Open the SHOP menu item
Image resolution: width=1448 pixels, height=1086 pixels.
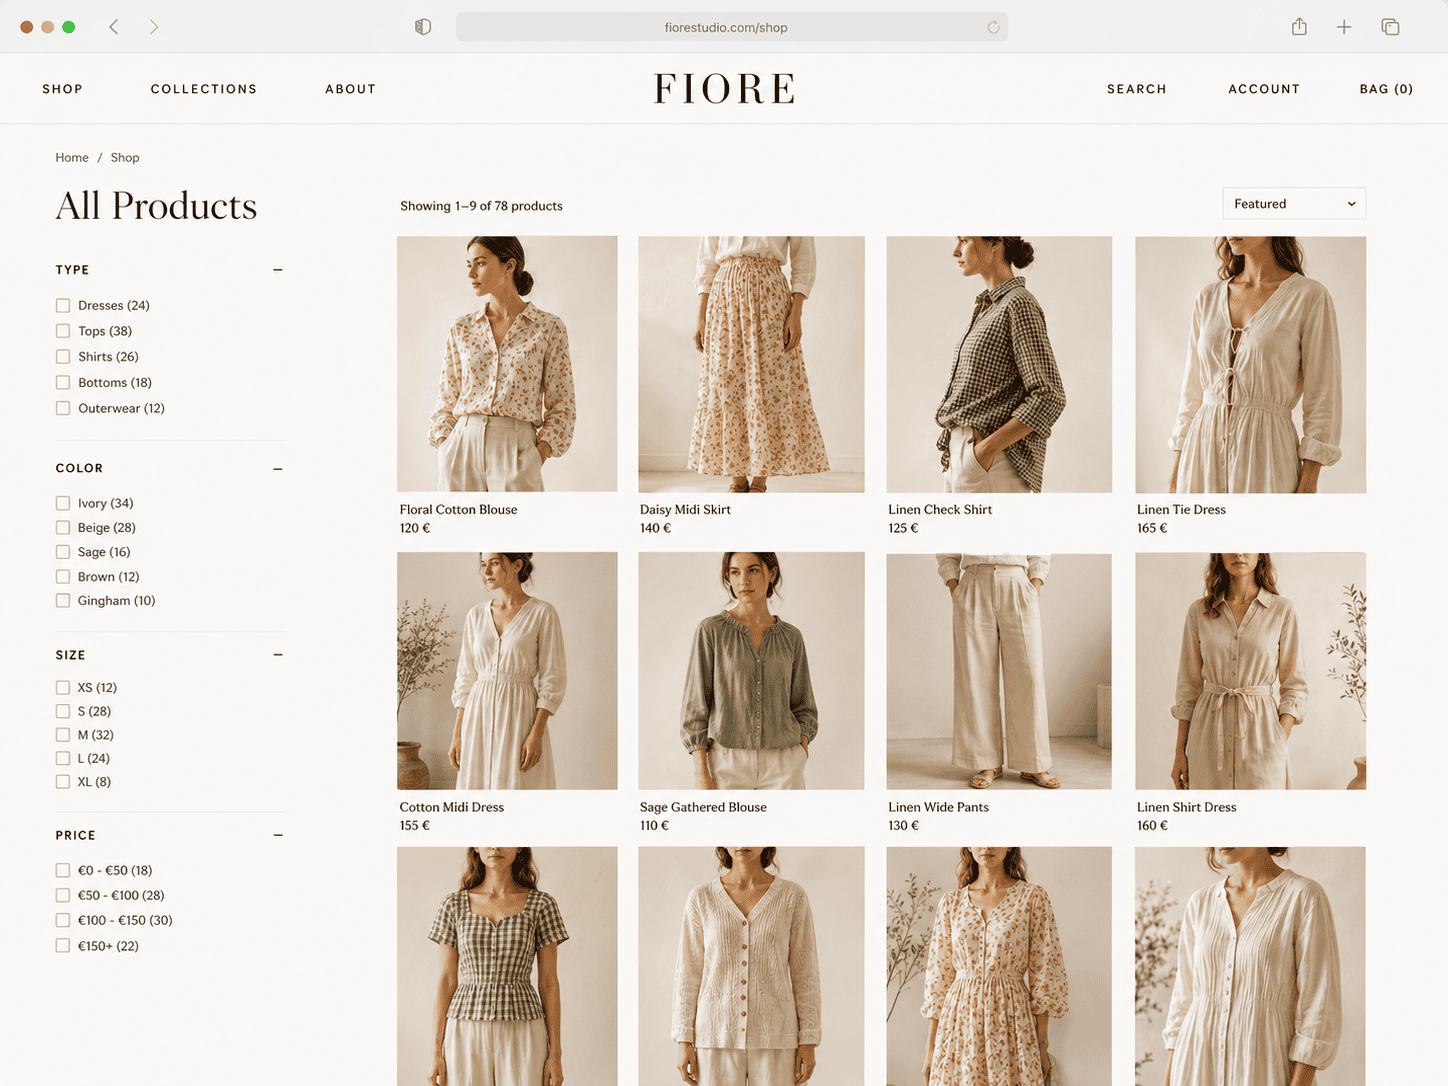click(62, 89)
